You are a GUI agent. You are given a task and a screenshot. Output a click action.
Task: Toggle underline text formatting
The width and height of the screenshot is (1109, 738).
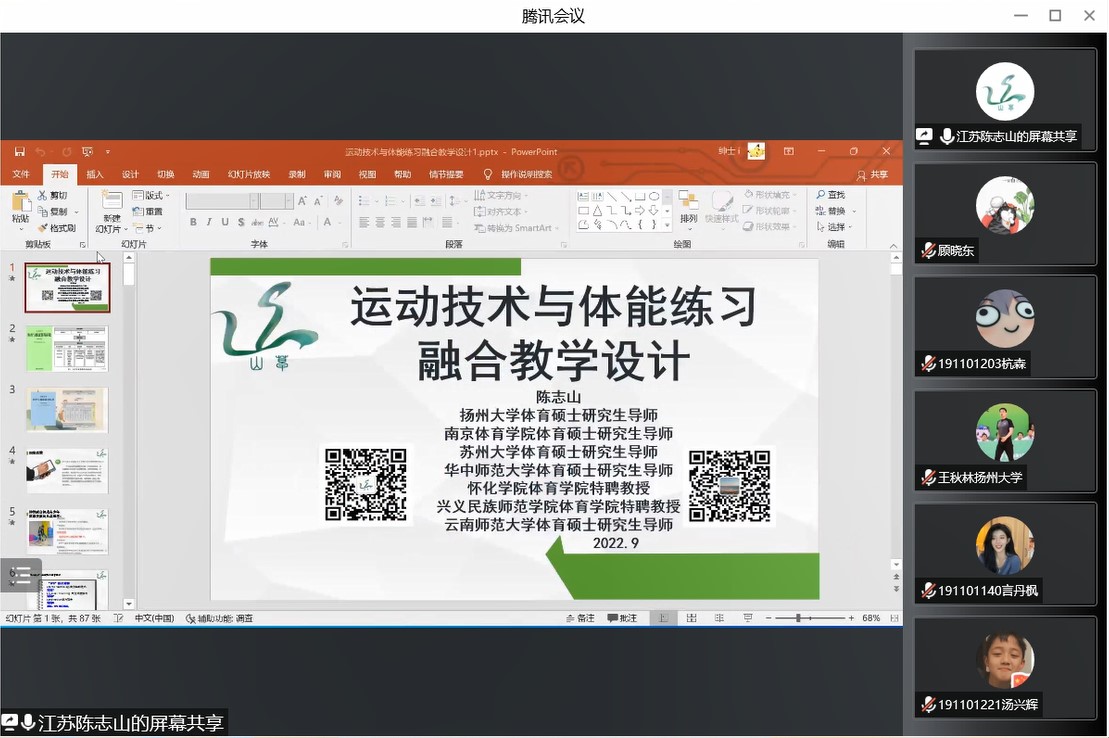pos(226,222)
